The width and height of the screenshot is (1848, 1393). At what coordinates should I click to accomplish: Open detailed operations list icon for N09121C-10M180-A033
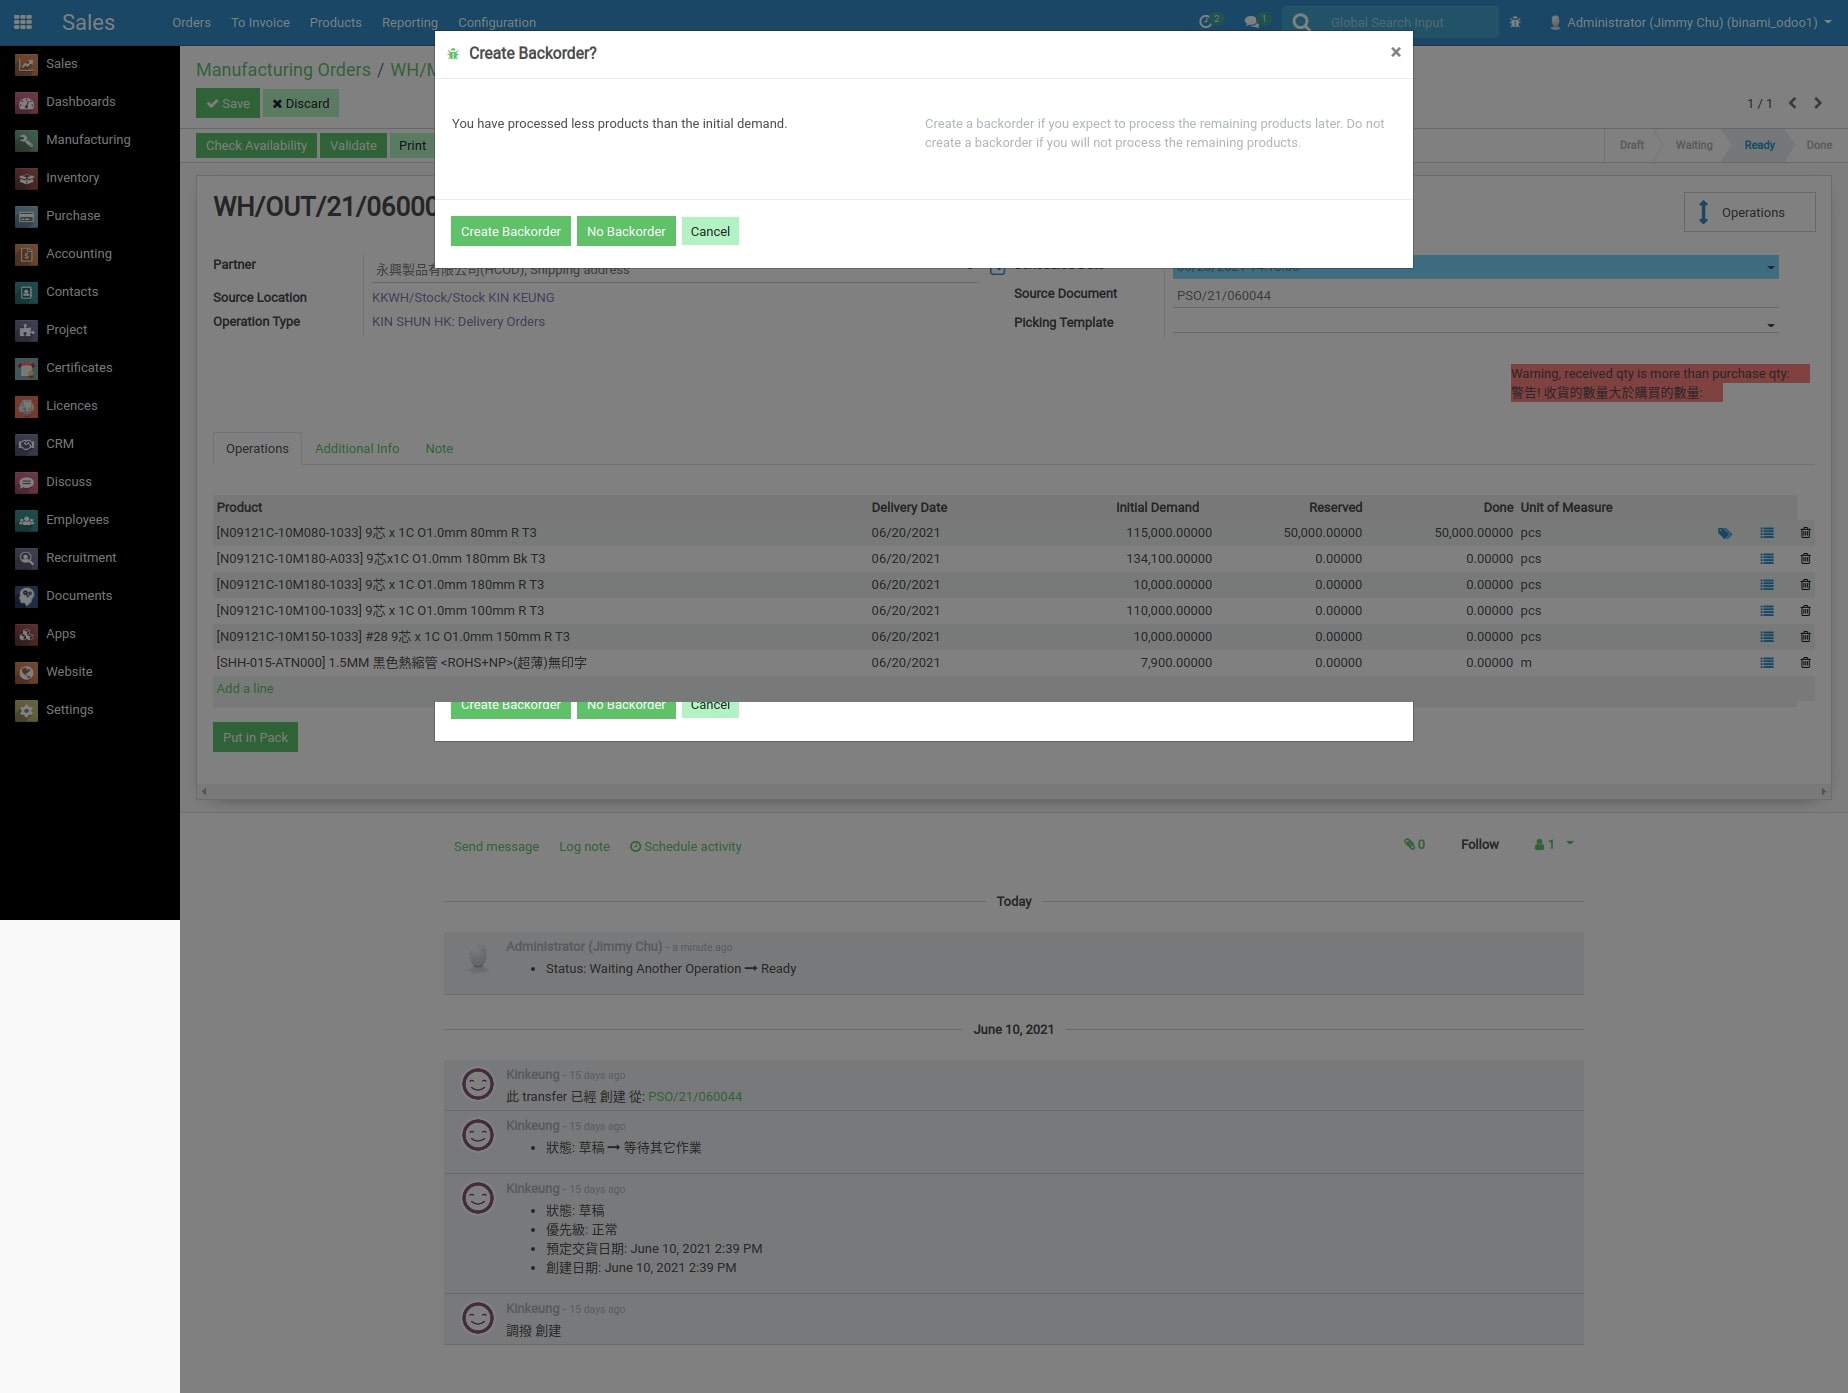[1767, 559]
